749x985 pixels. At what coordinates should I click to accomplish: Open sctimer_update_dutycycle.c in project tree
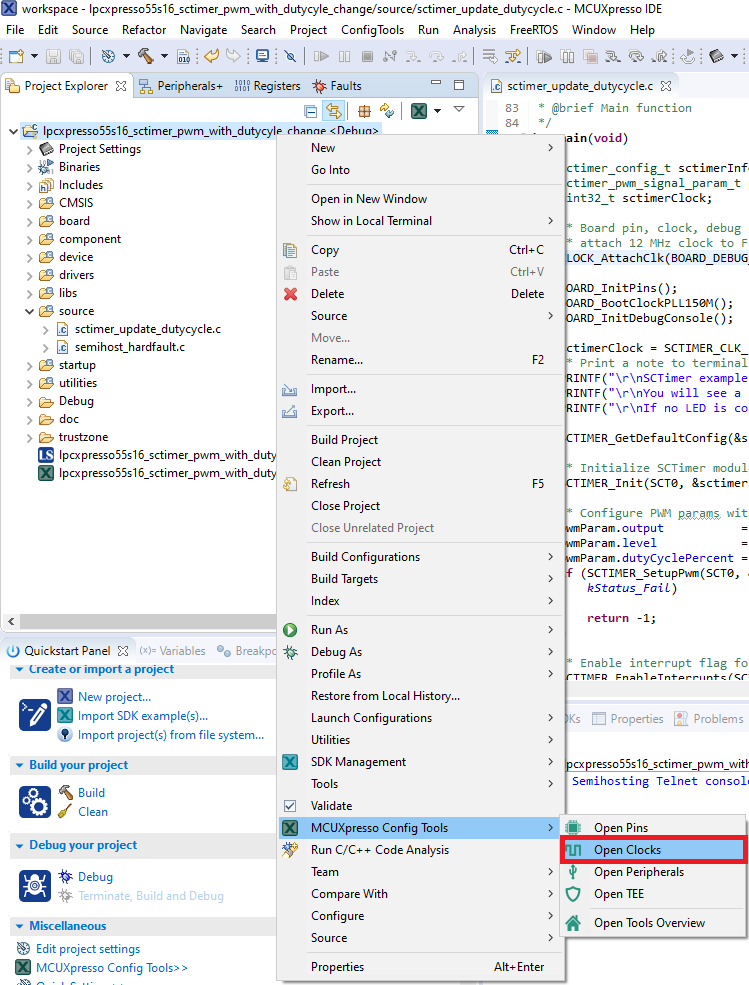147,329
